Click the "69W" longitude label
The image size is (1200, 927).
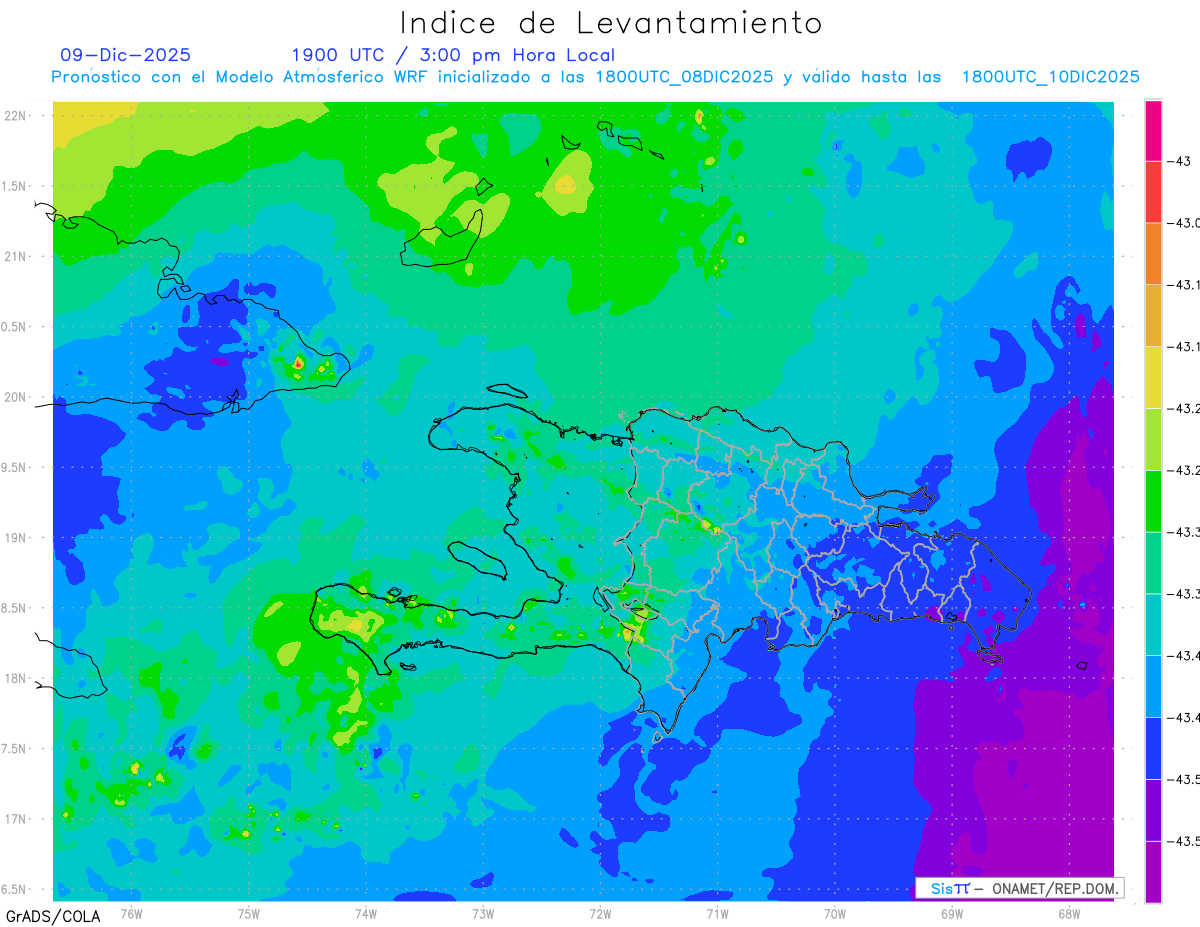click(x=951, y=914)
